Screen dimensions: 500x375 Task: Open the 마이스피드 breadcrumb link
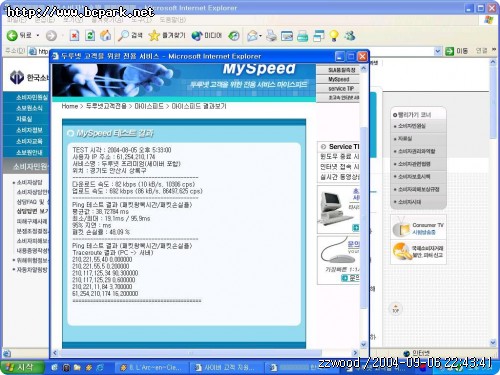coord(149,106)
